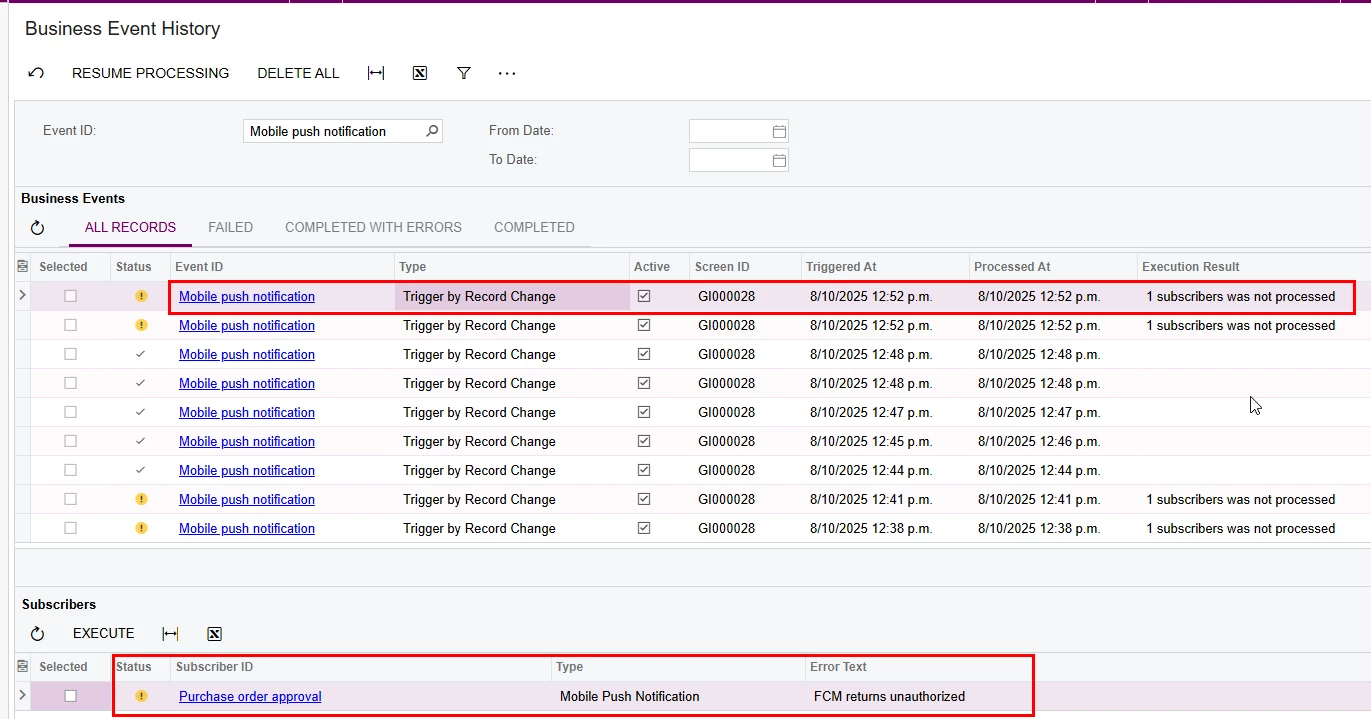
Task: Click the warning status icon of the 12:38 p.m. event
Action: point(141,528)
